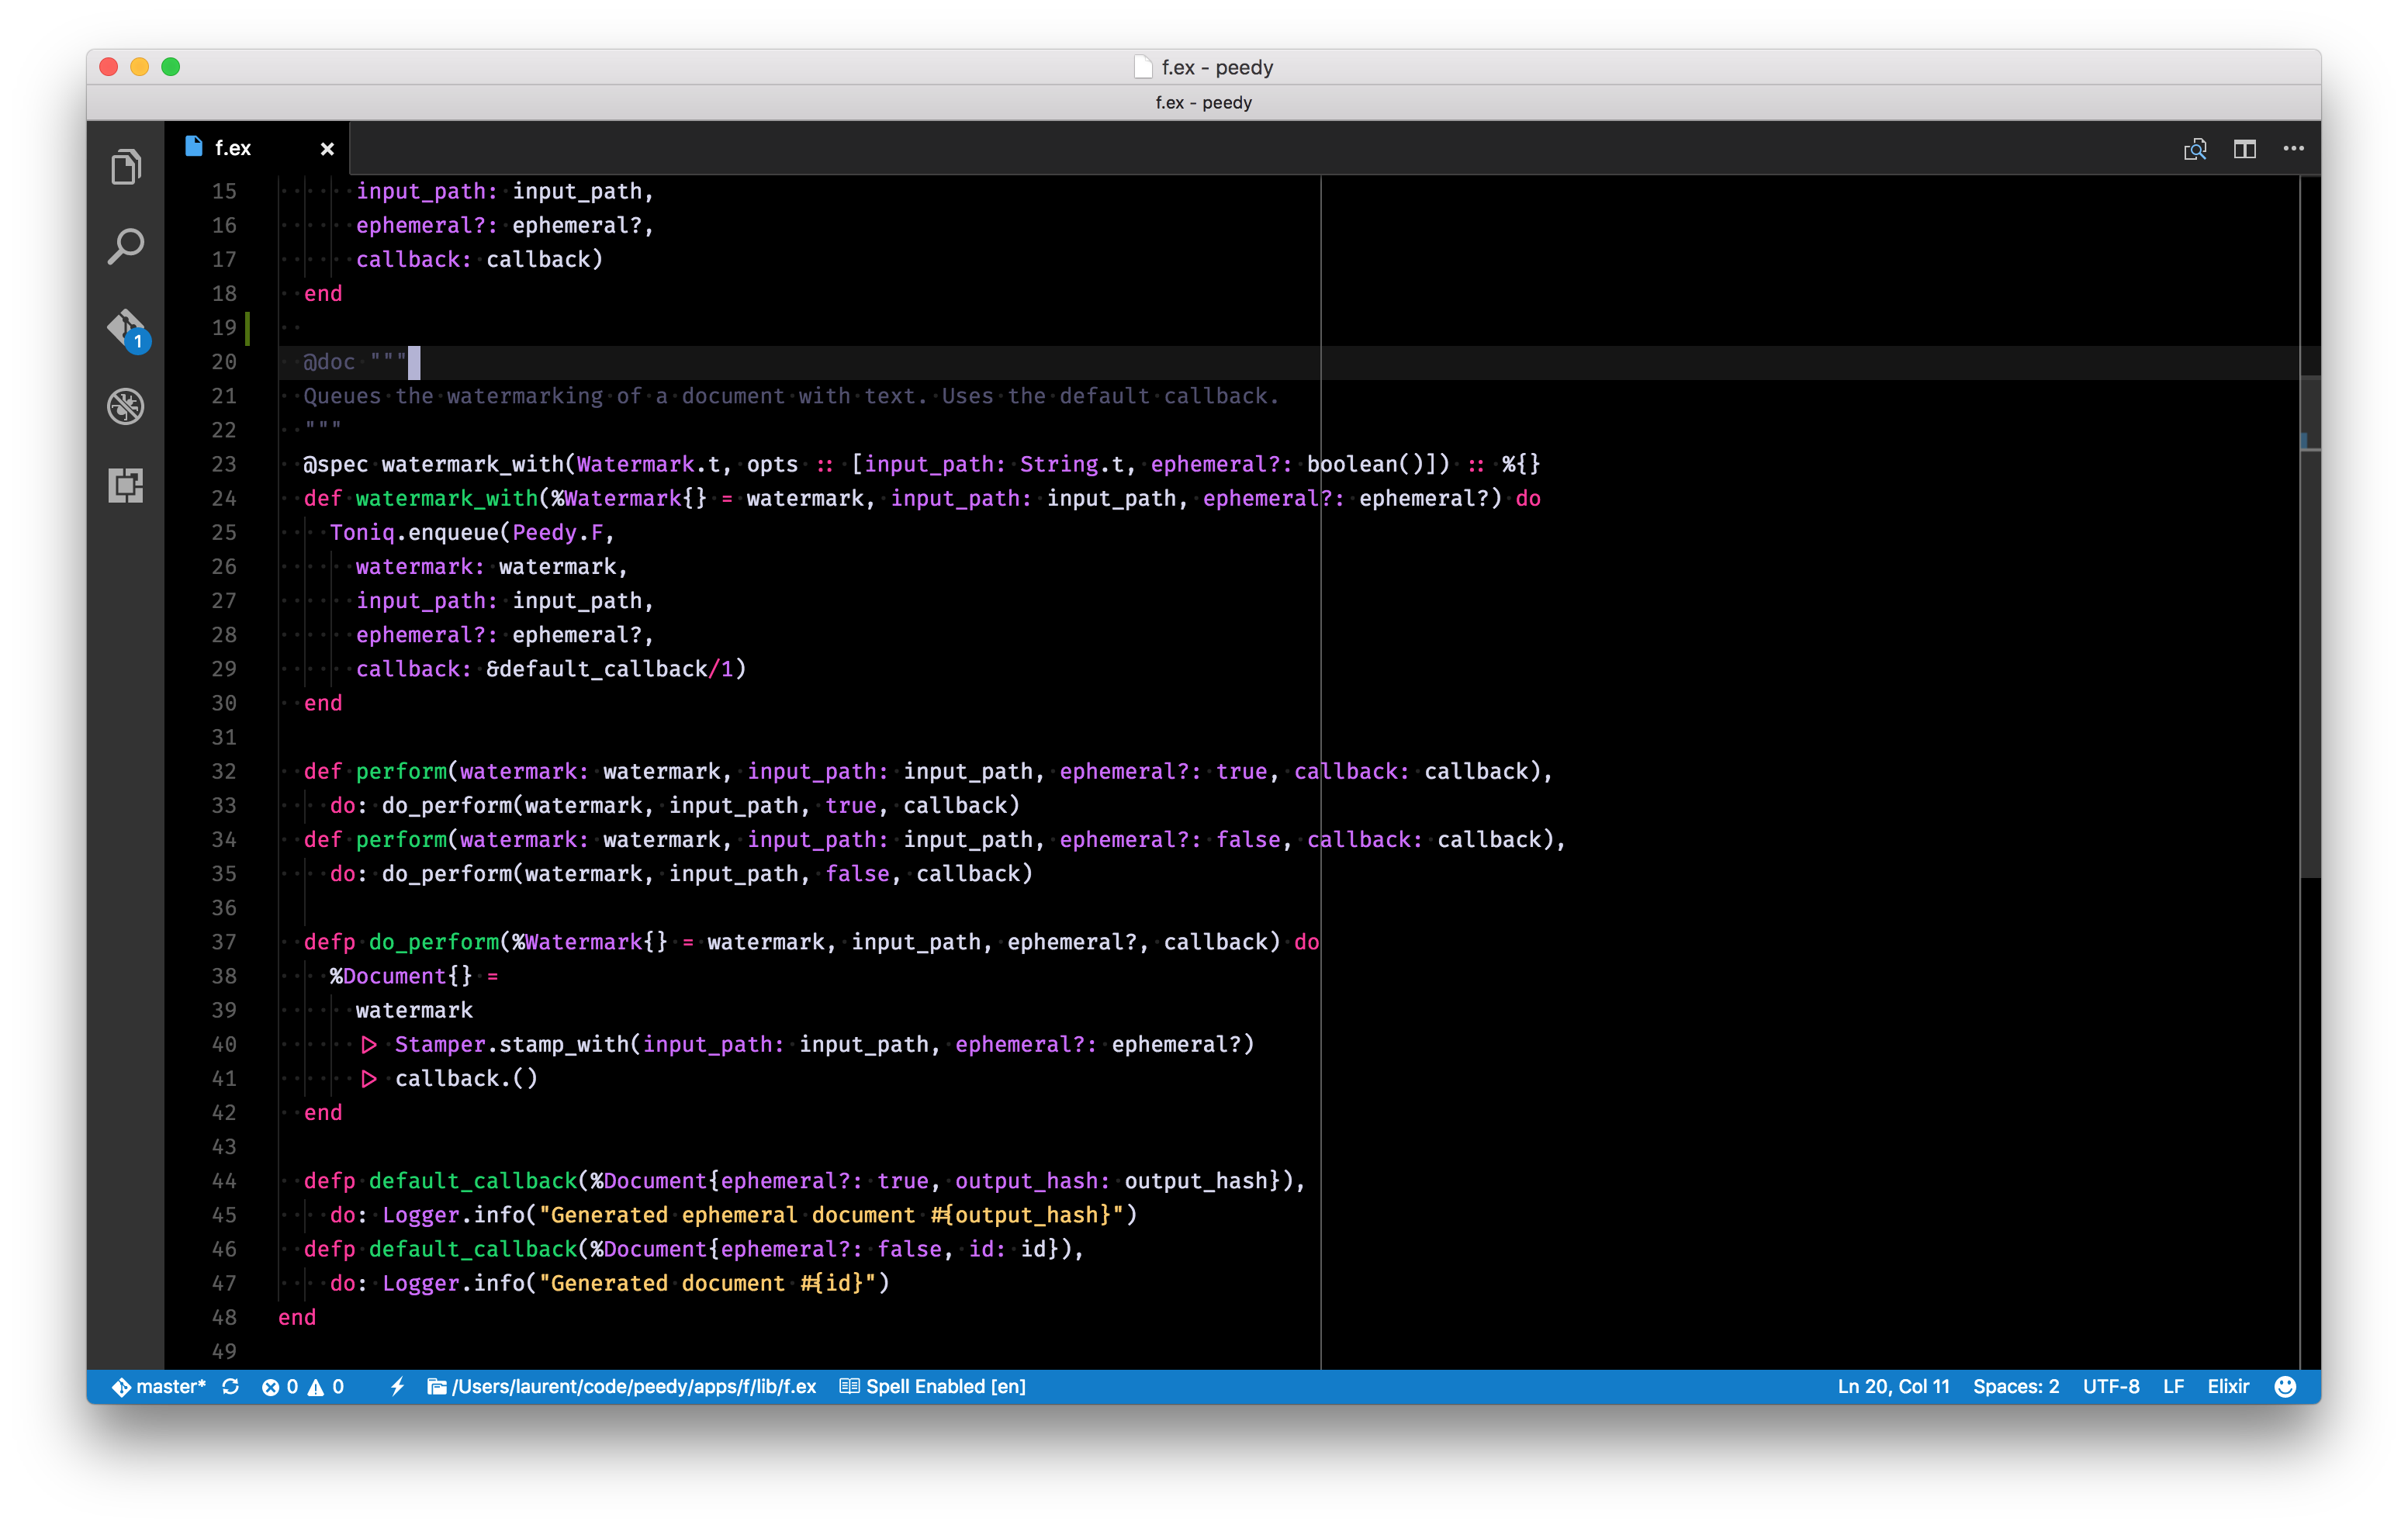Open the Search view in sidebar
The image size is (2408, 1528).
tap(126, 246)
